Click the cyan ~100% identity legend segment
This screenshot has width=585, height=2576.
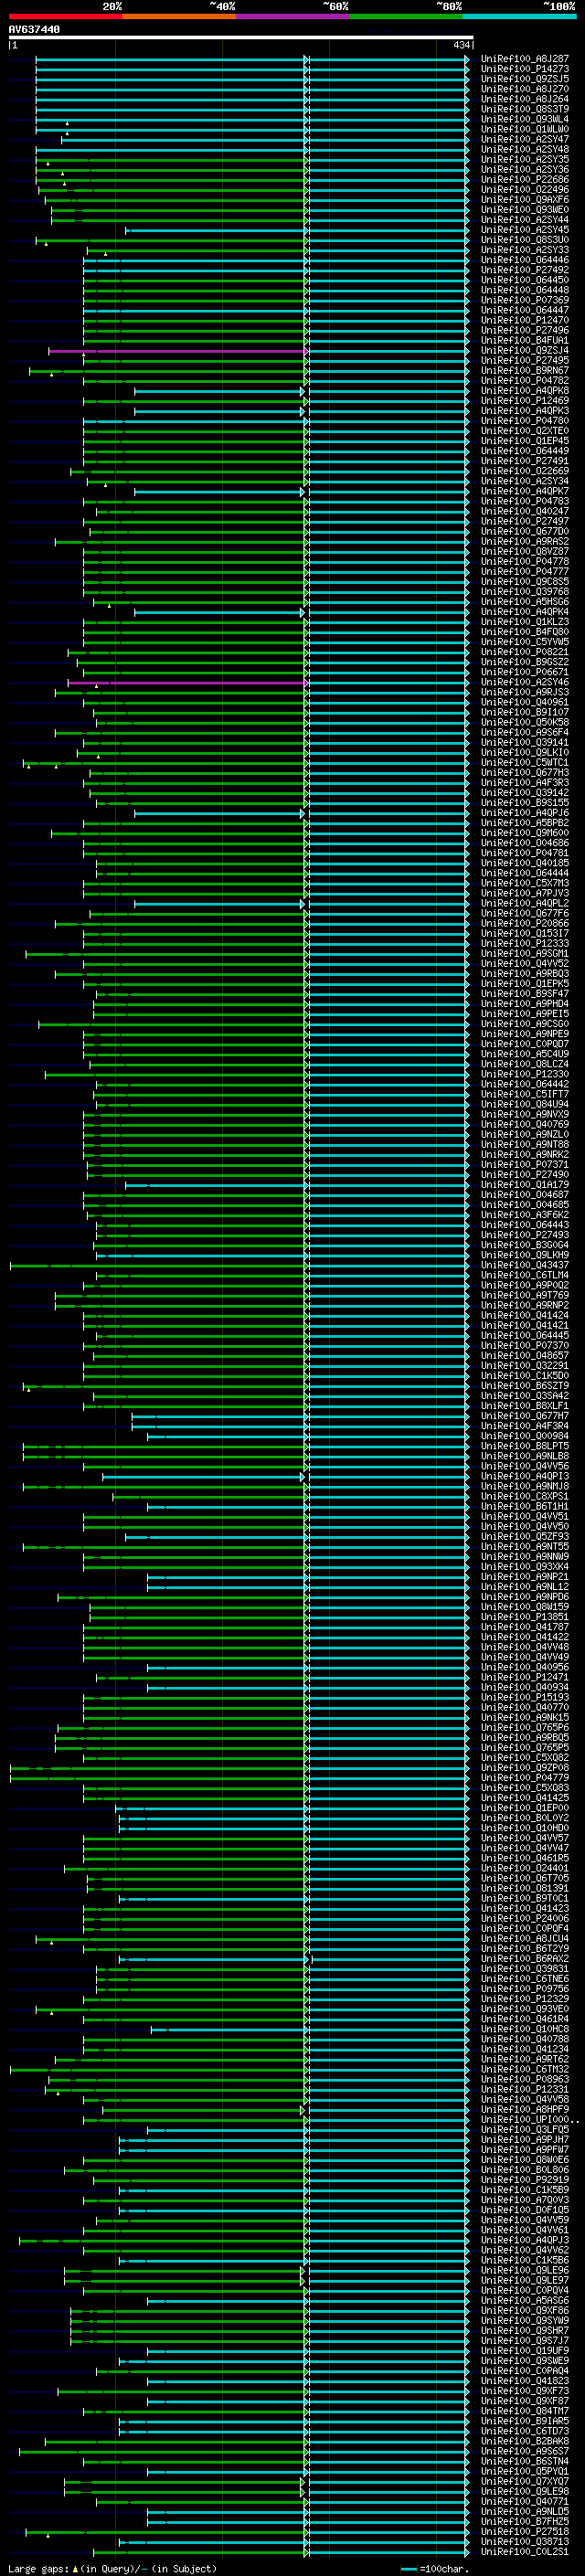[x=519, y=16]
